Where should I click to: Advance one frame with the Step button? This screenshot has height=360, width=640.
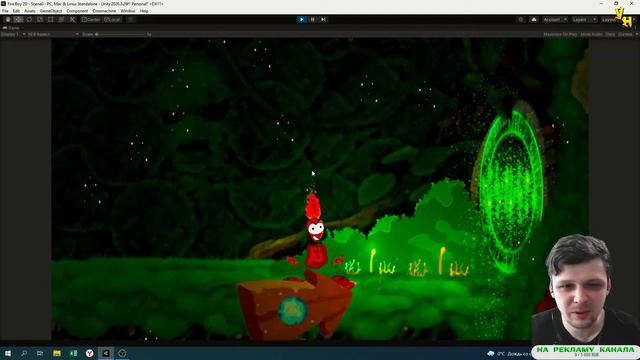point(323,20)
